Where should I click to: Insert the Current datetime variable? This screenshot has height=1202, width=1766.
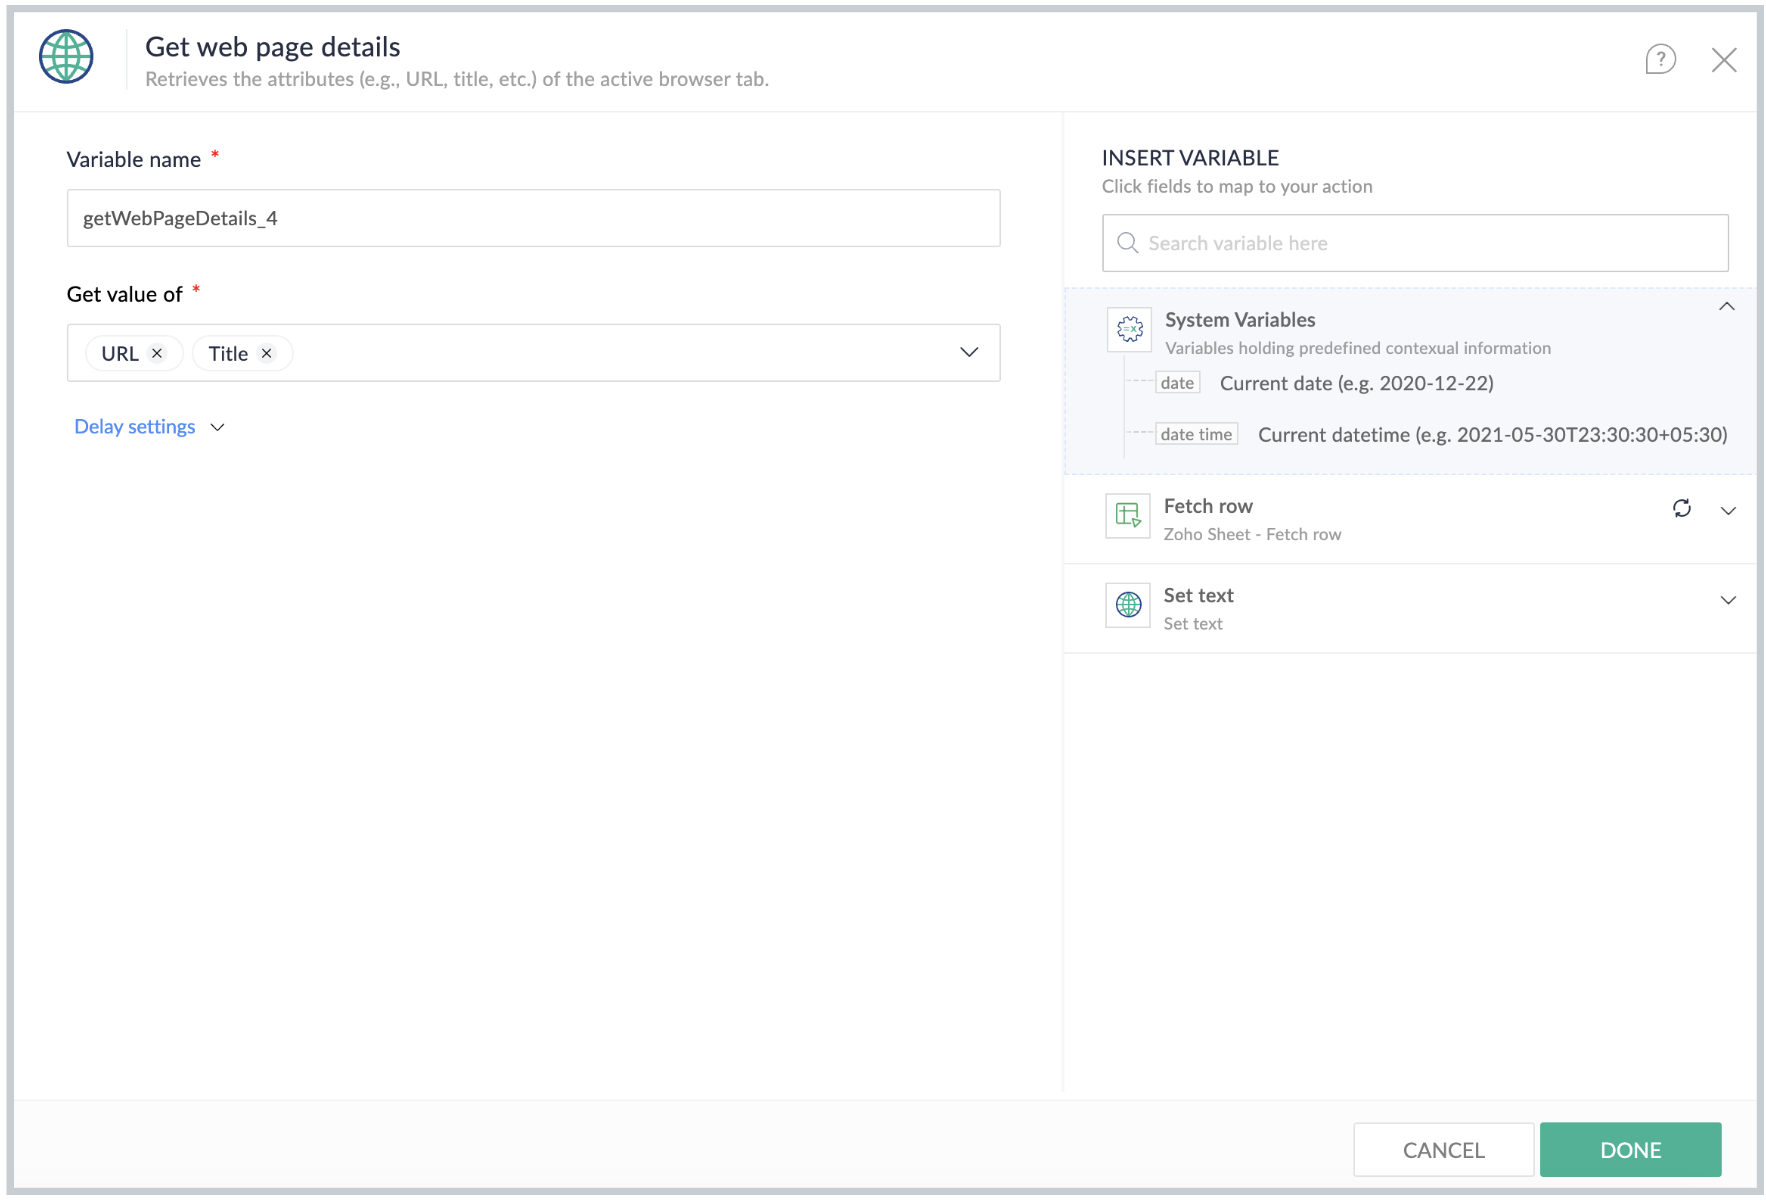[x=1492, y=435]
